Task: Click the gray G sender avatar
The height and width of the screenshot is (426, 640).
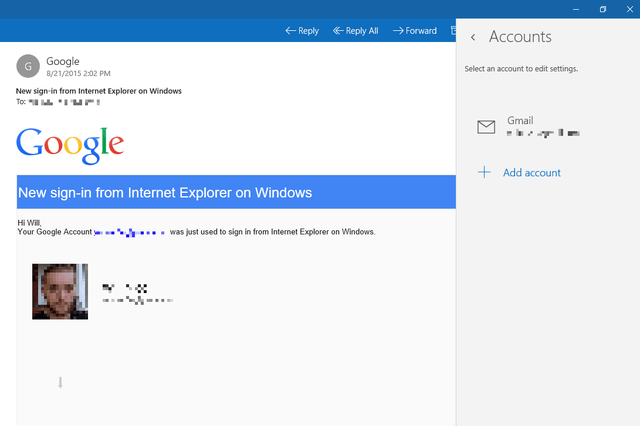Action: 28,66
